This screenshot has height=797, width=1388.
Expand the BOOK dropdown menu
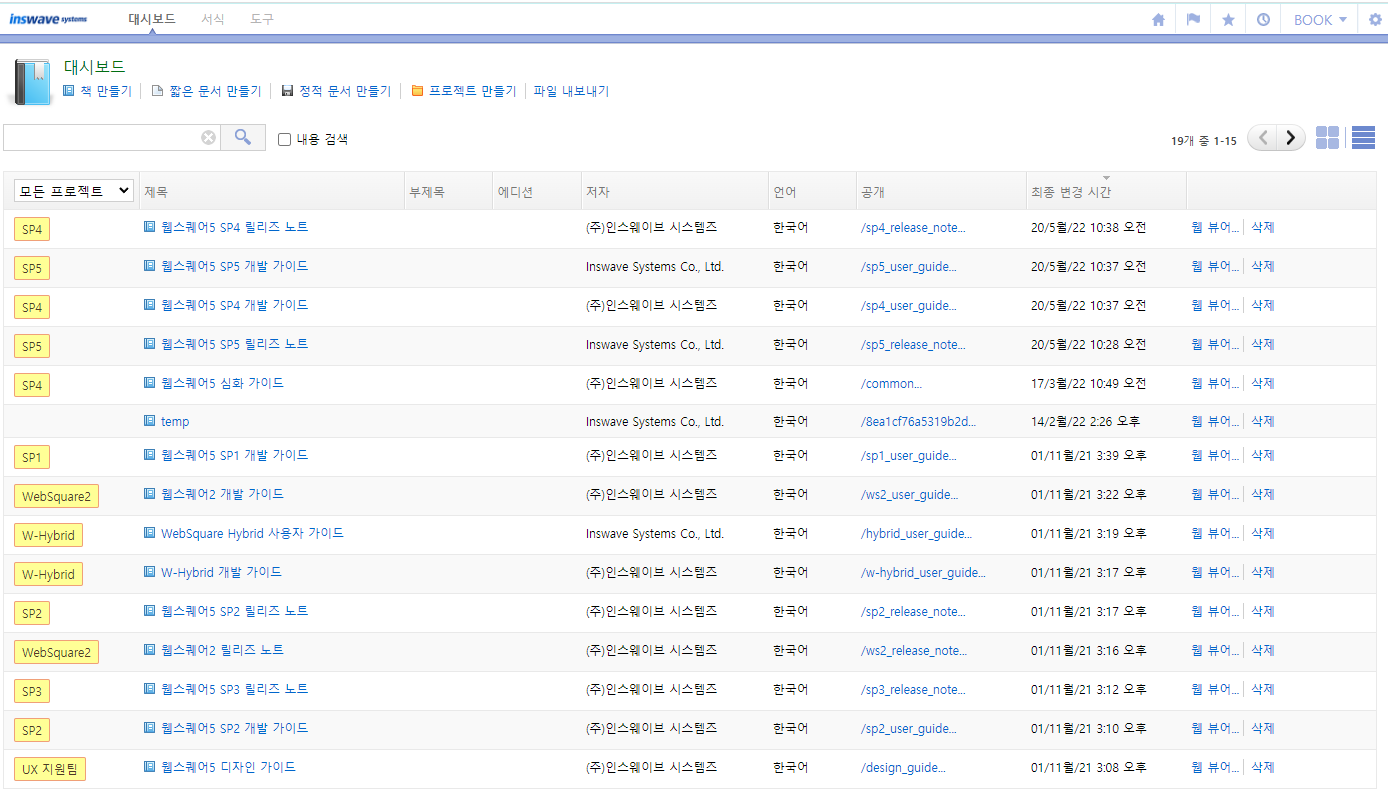1320,20
